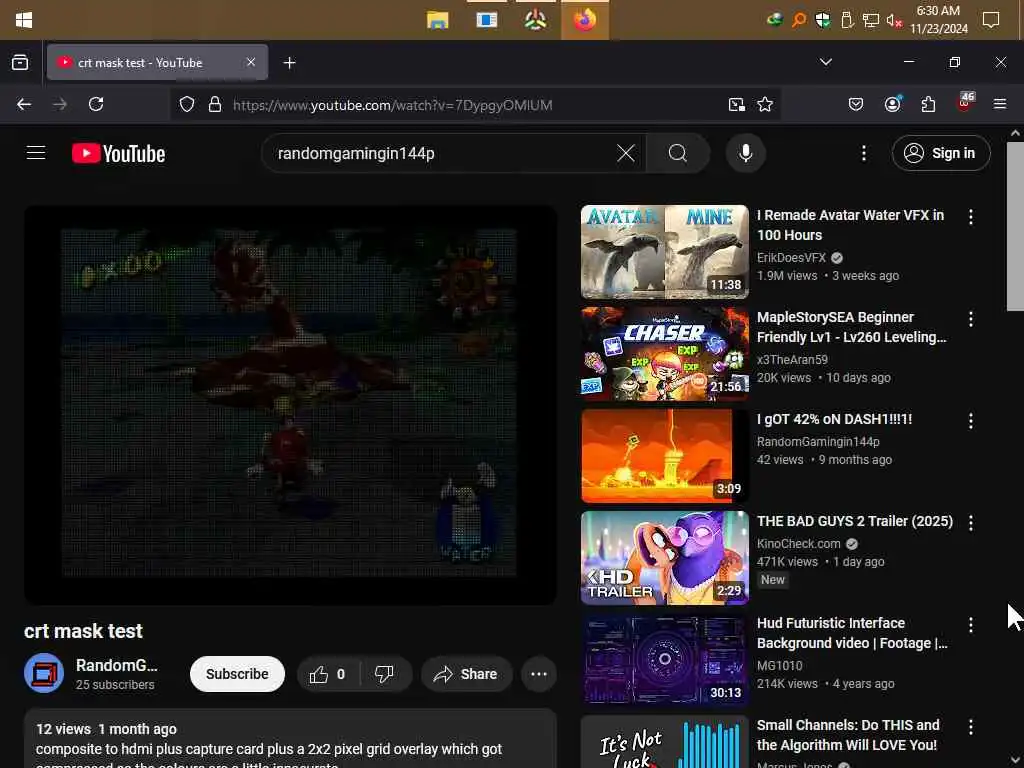This screenshot has width=1024, height=768.
Task: Open Firefox account icon
Action: click(893, 104)
